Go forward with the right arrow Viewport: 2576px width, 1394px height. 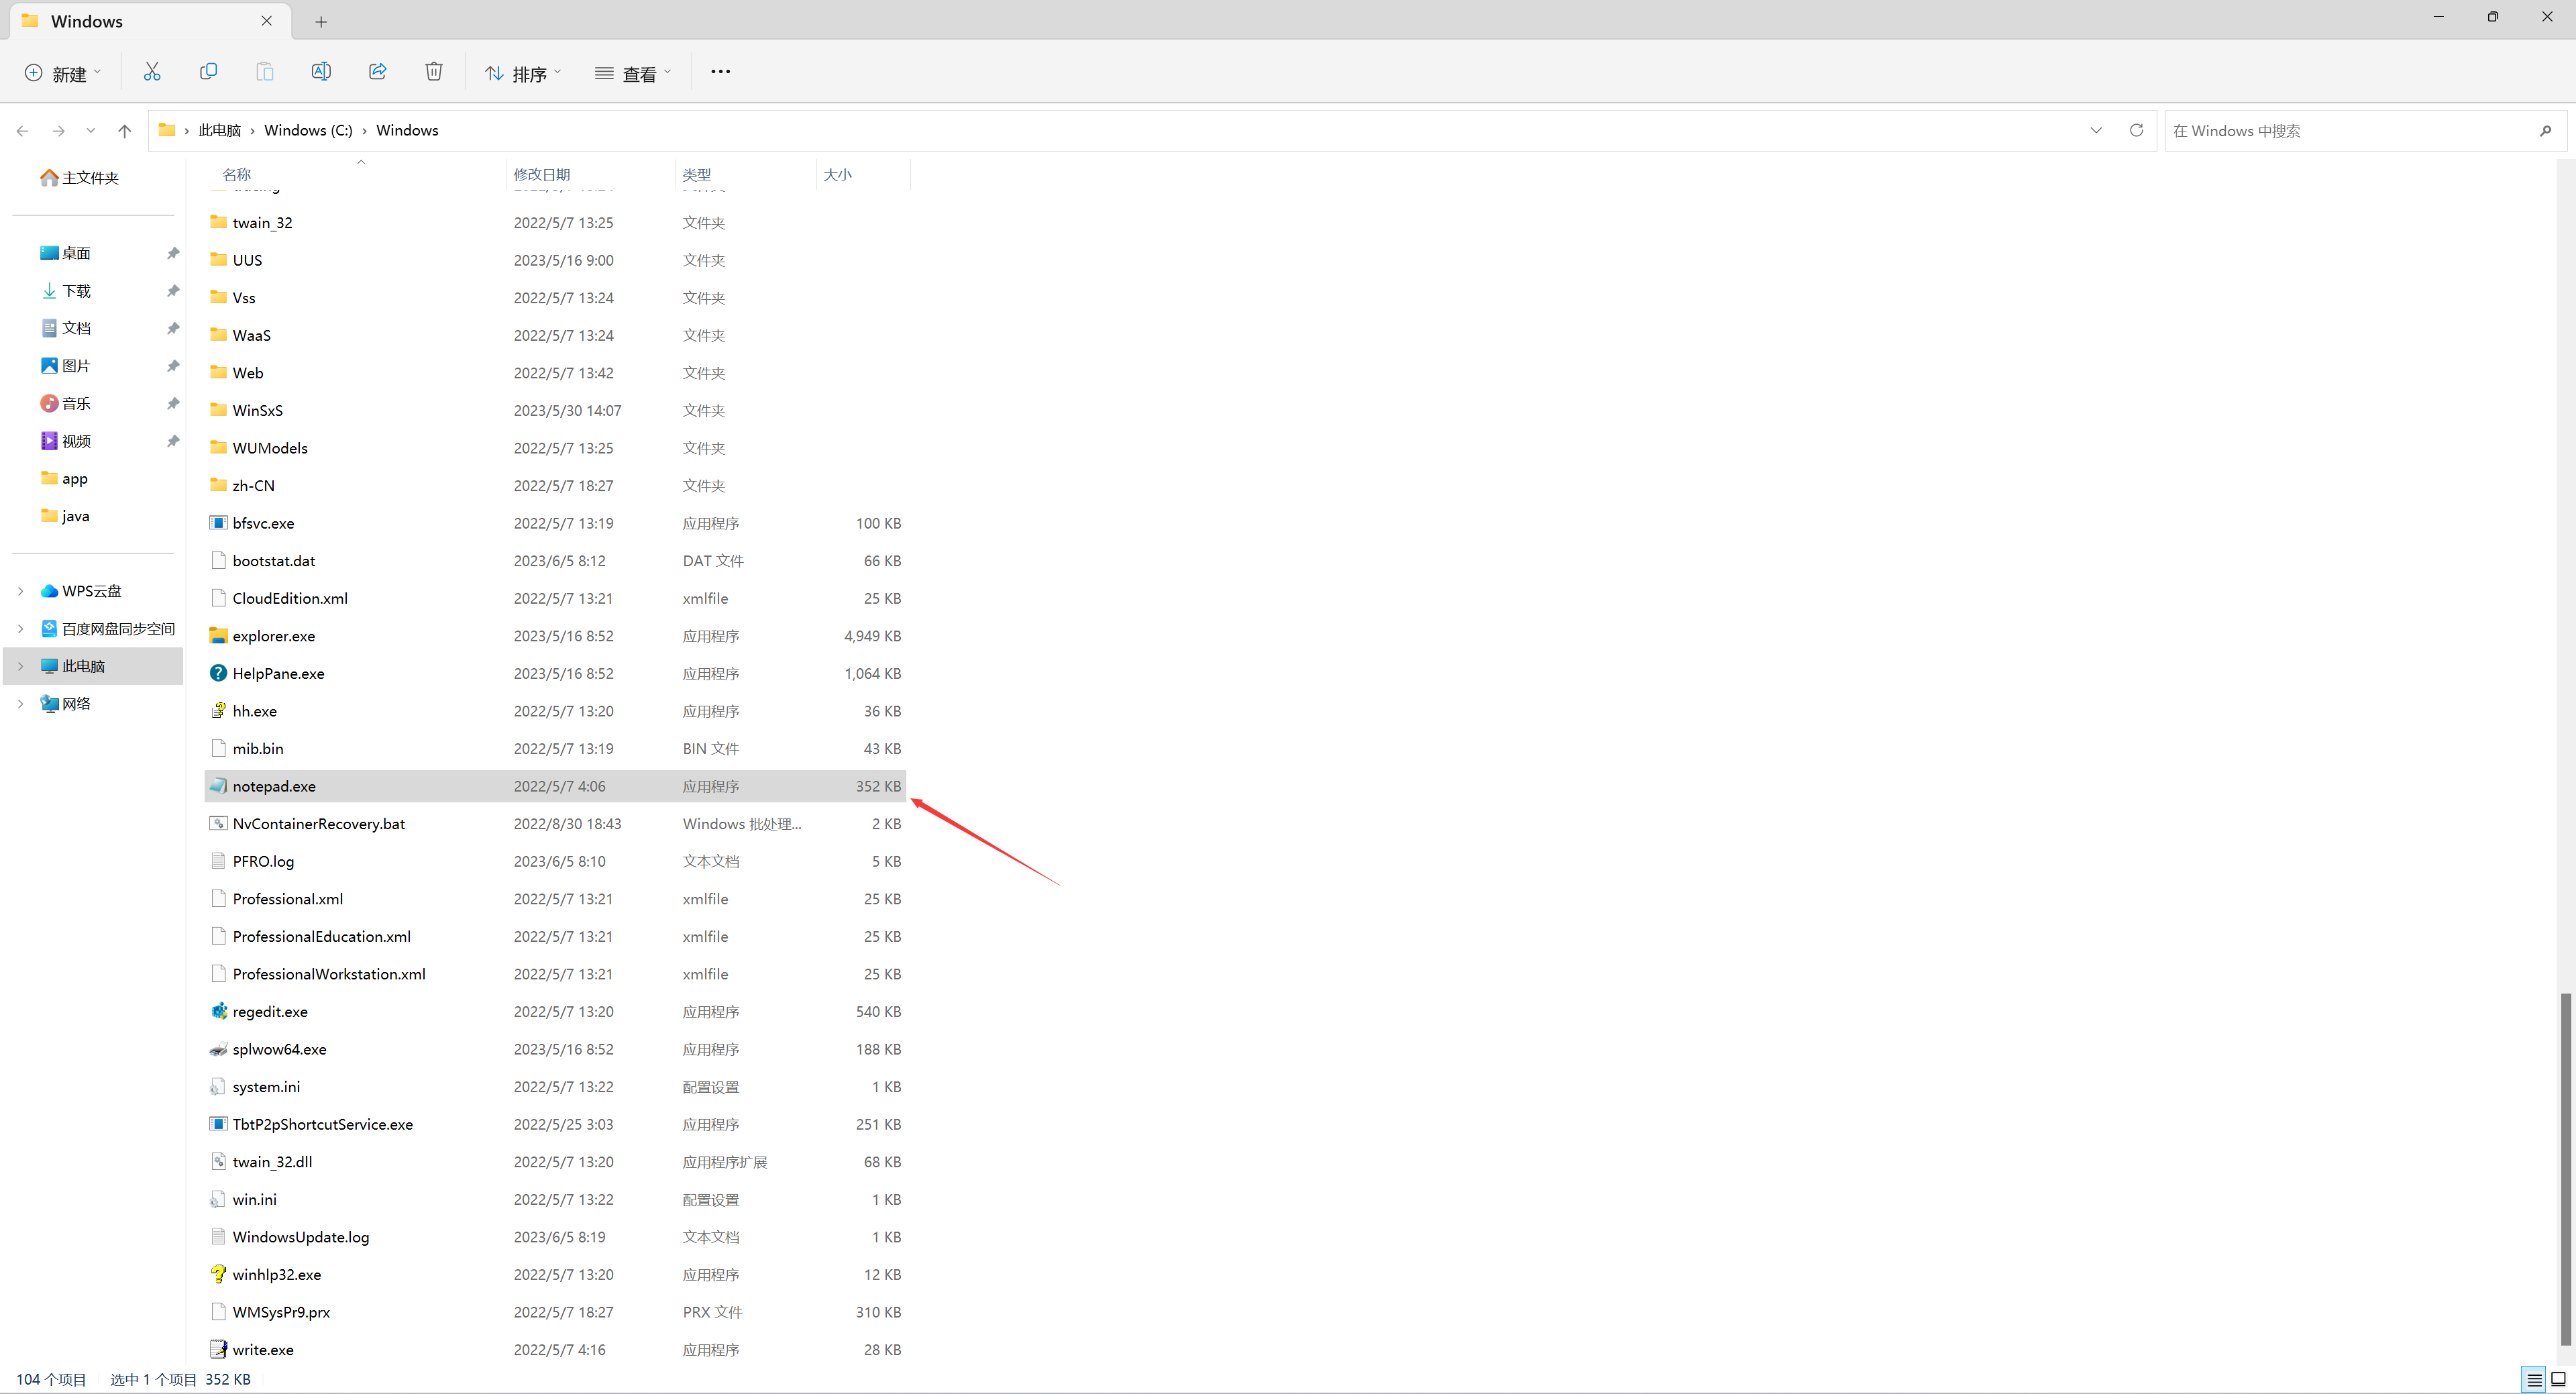pyautogui.click(x=58, y=131)
